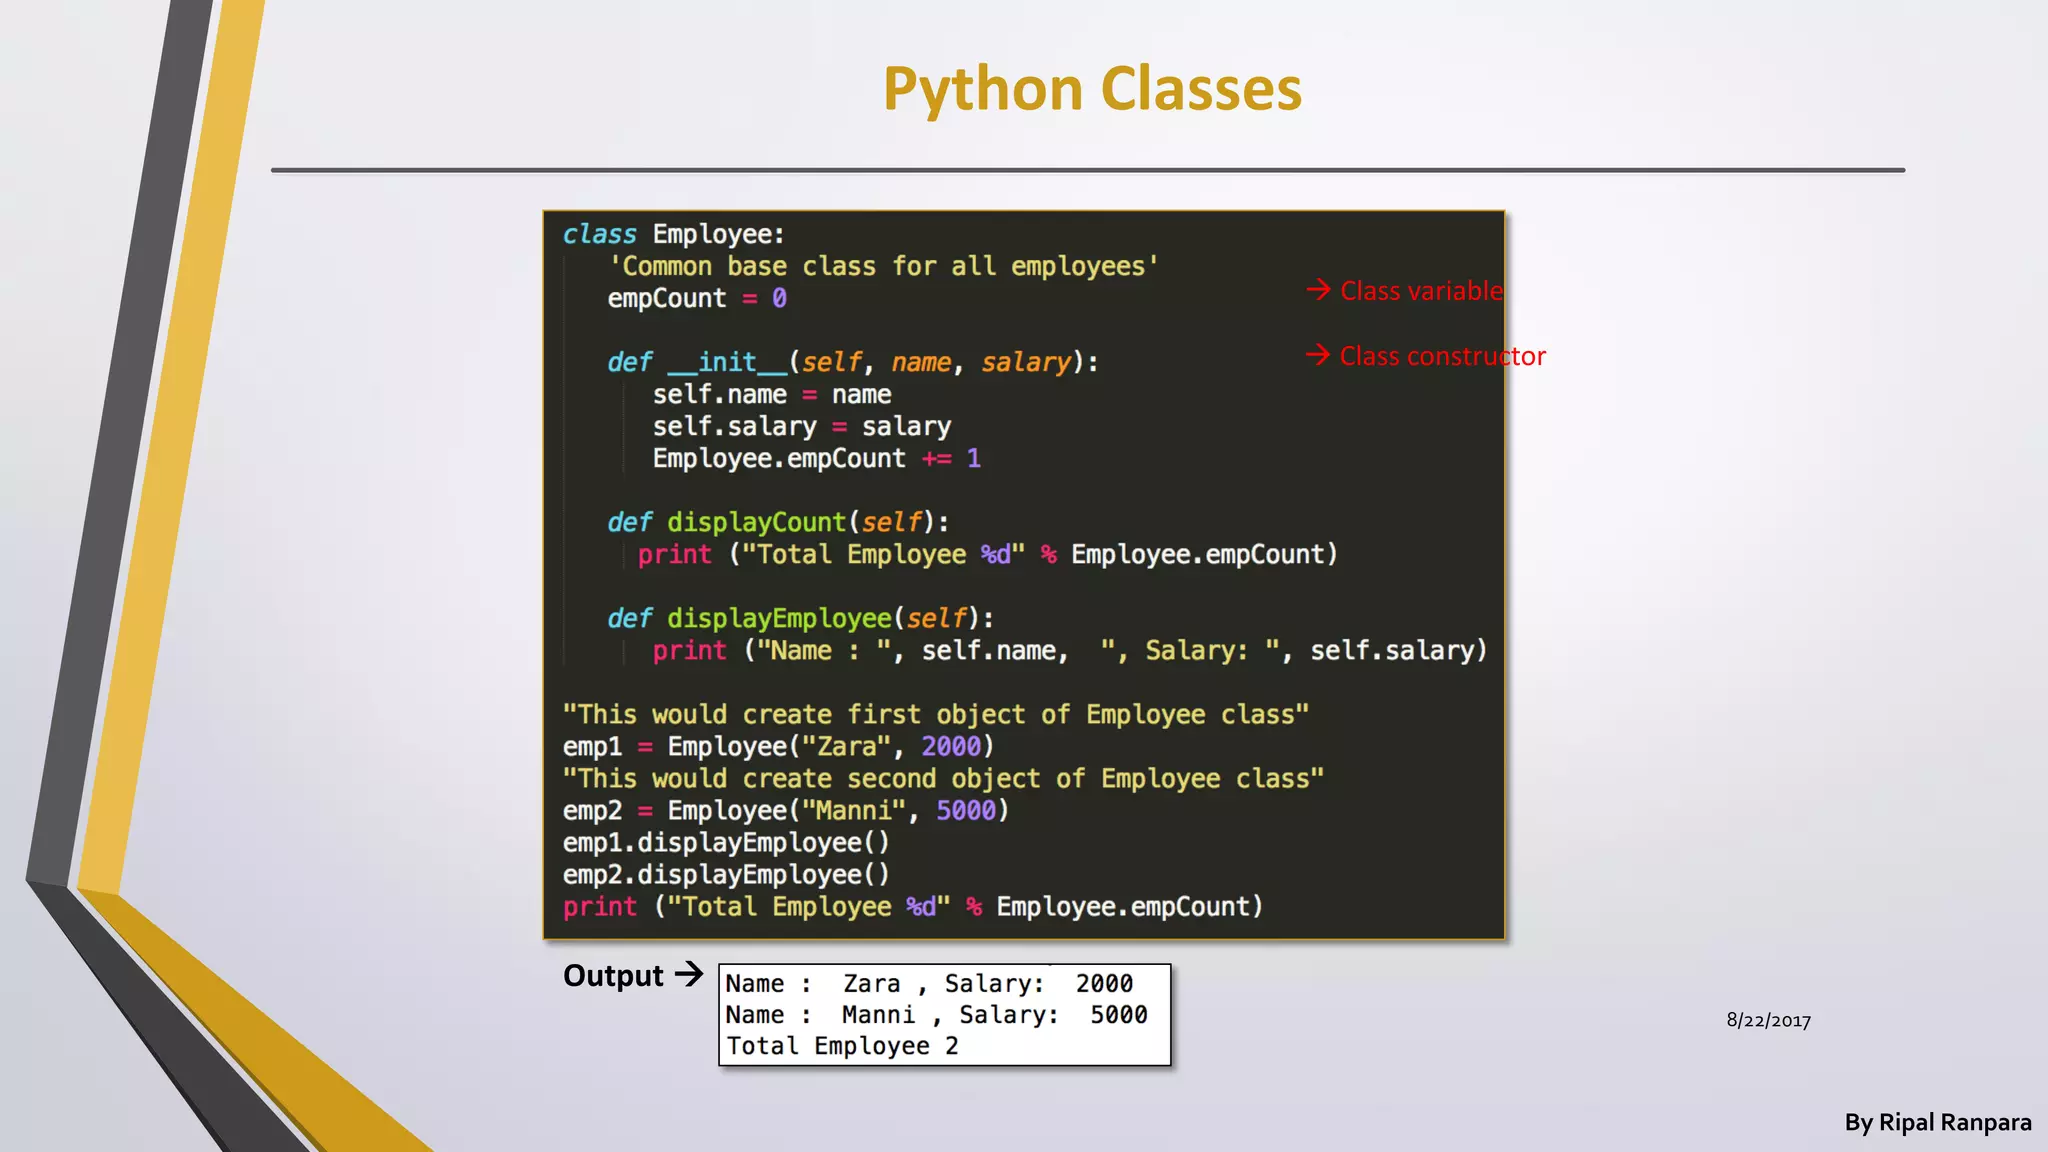Screen dimensions: 2048x1152
Task: Click the red 'Class constructor' annotation
Action: [x=1425, y=356]
